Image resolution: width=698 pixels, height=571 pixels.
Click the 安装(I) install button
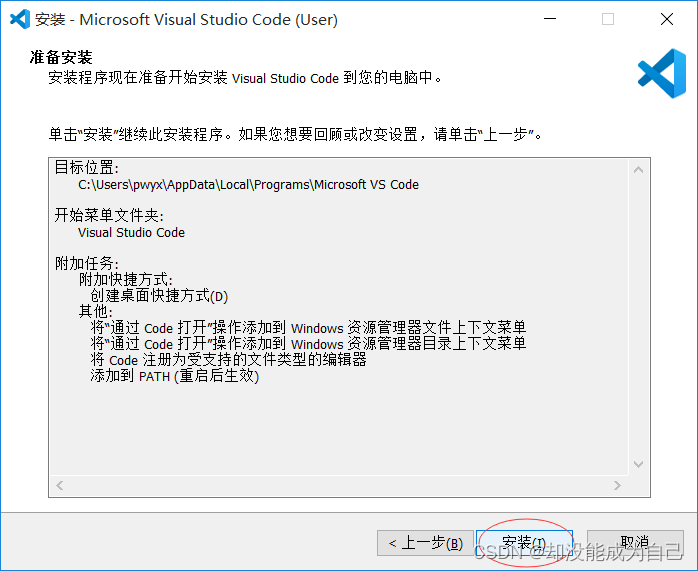(x=524, y=543)
